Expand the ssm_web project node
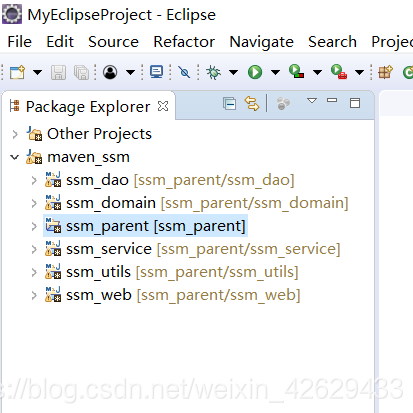The height and width of the screenshot is (413, 413). pos(34,295)
